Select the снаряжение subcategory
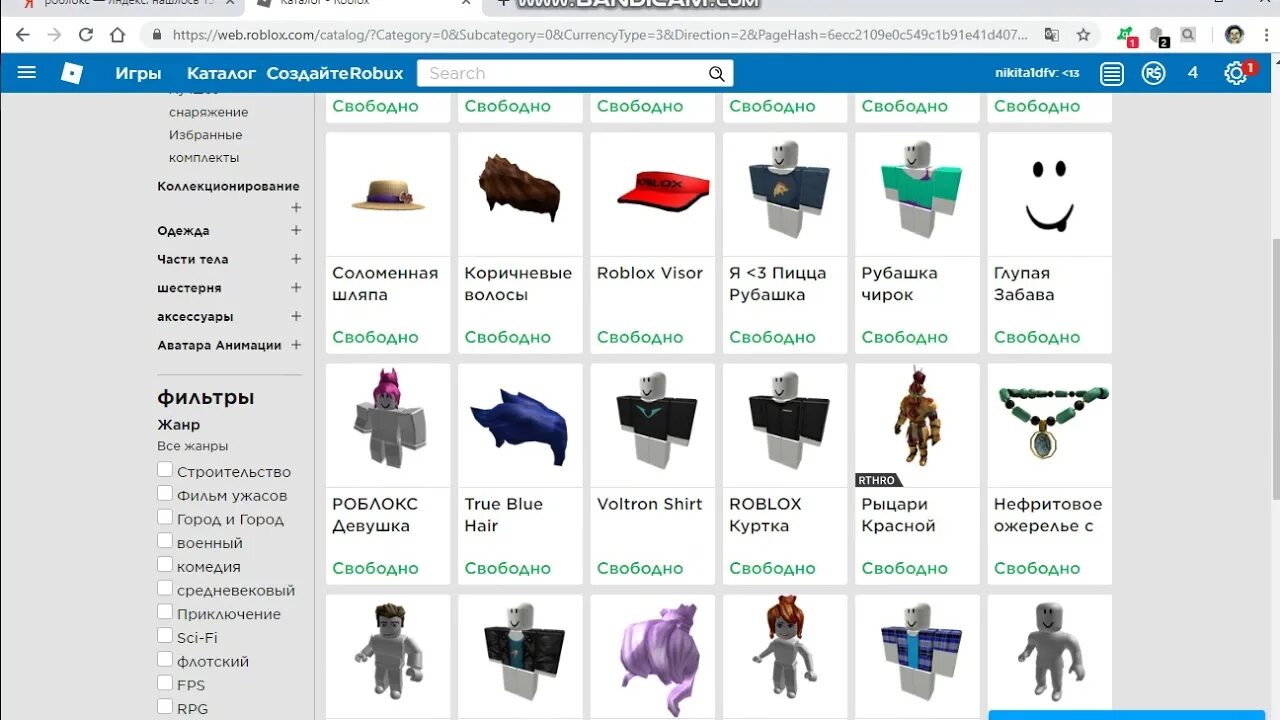The width and height of the screenshot is (1280, 720). click(208, 112)
